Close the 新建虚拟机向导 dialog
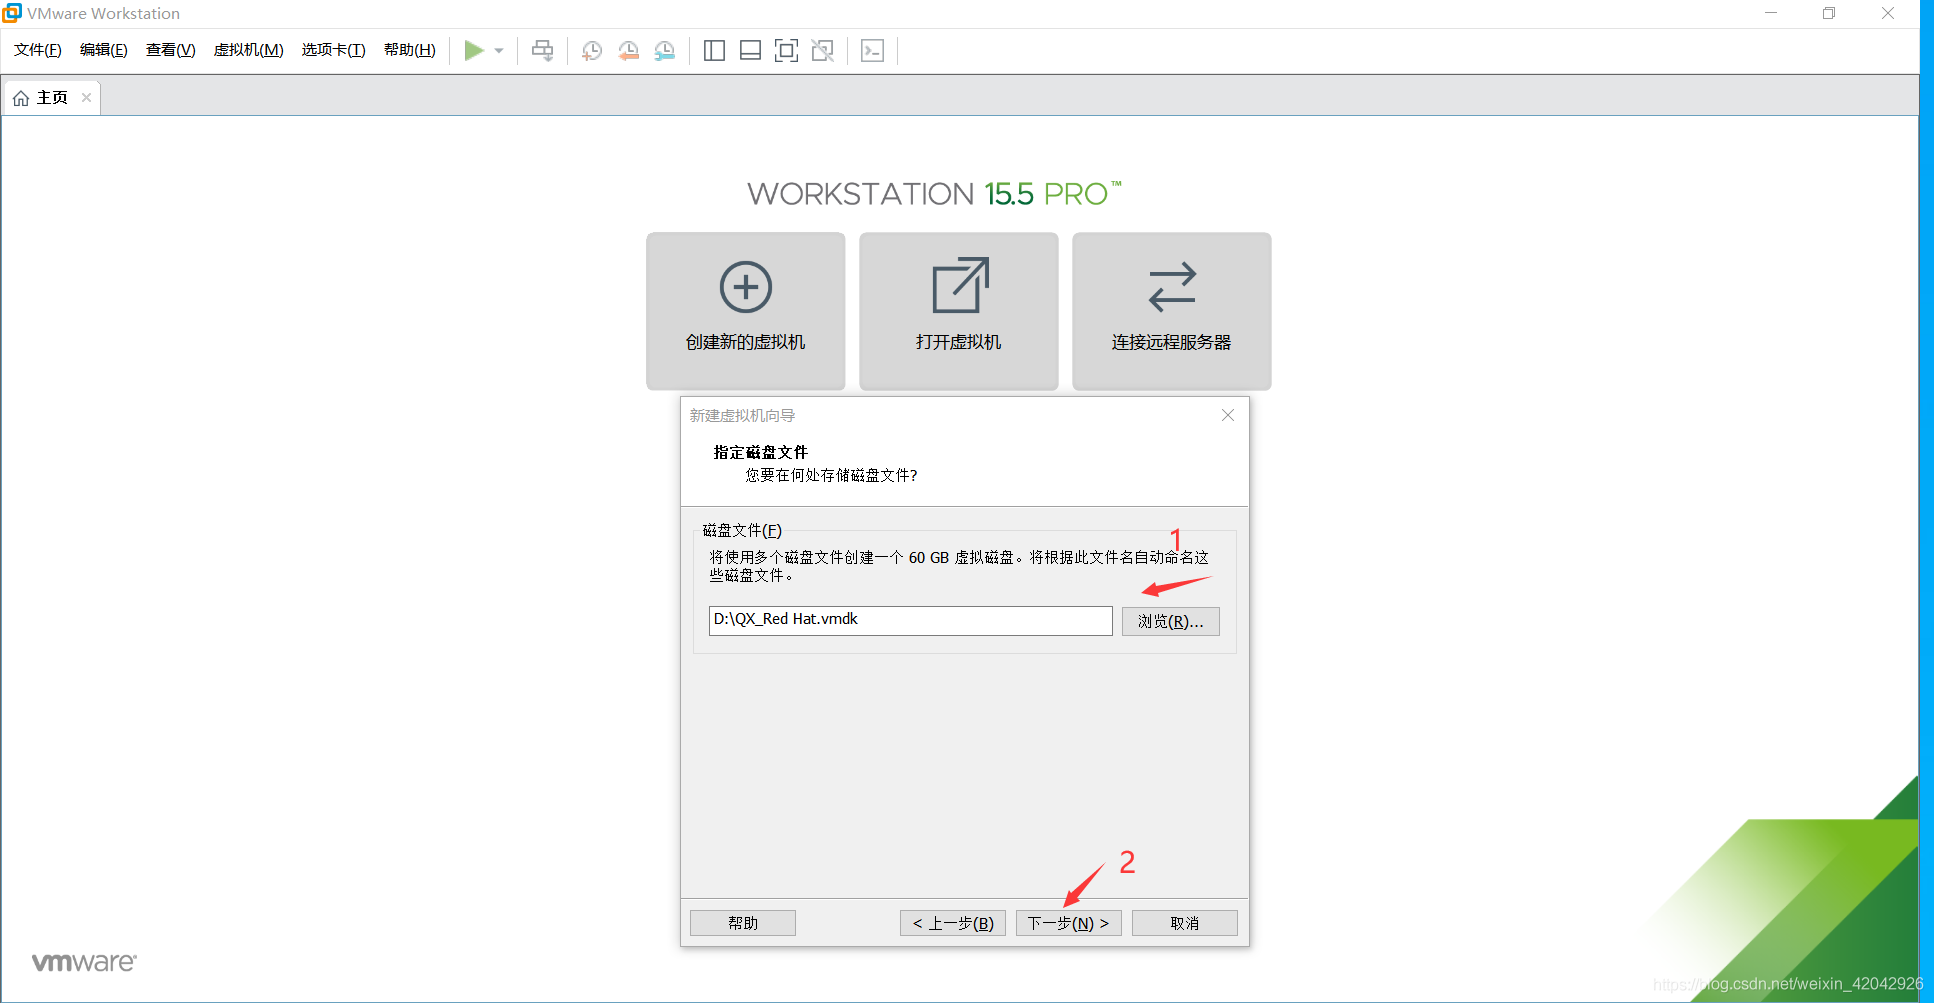This screenshot has width=1934, height=1003. [x=1228, y=415]
